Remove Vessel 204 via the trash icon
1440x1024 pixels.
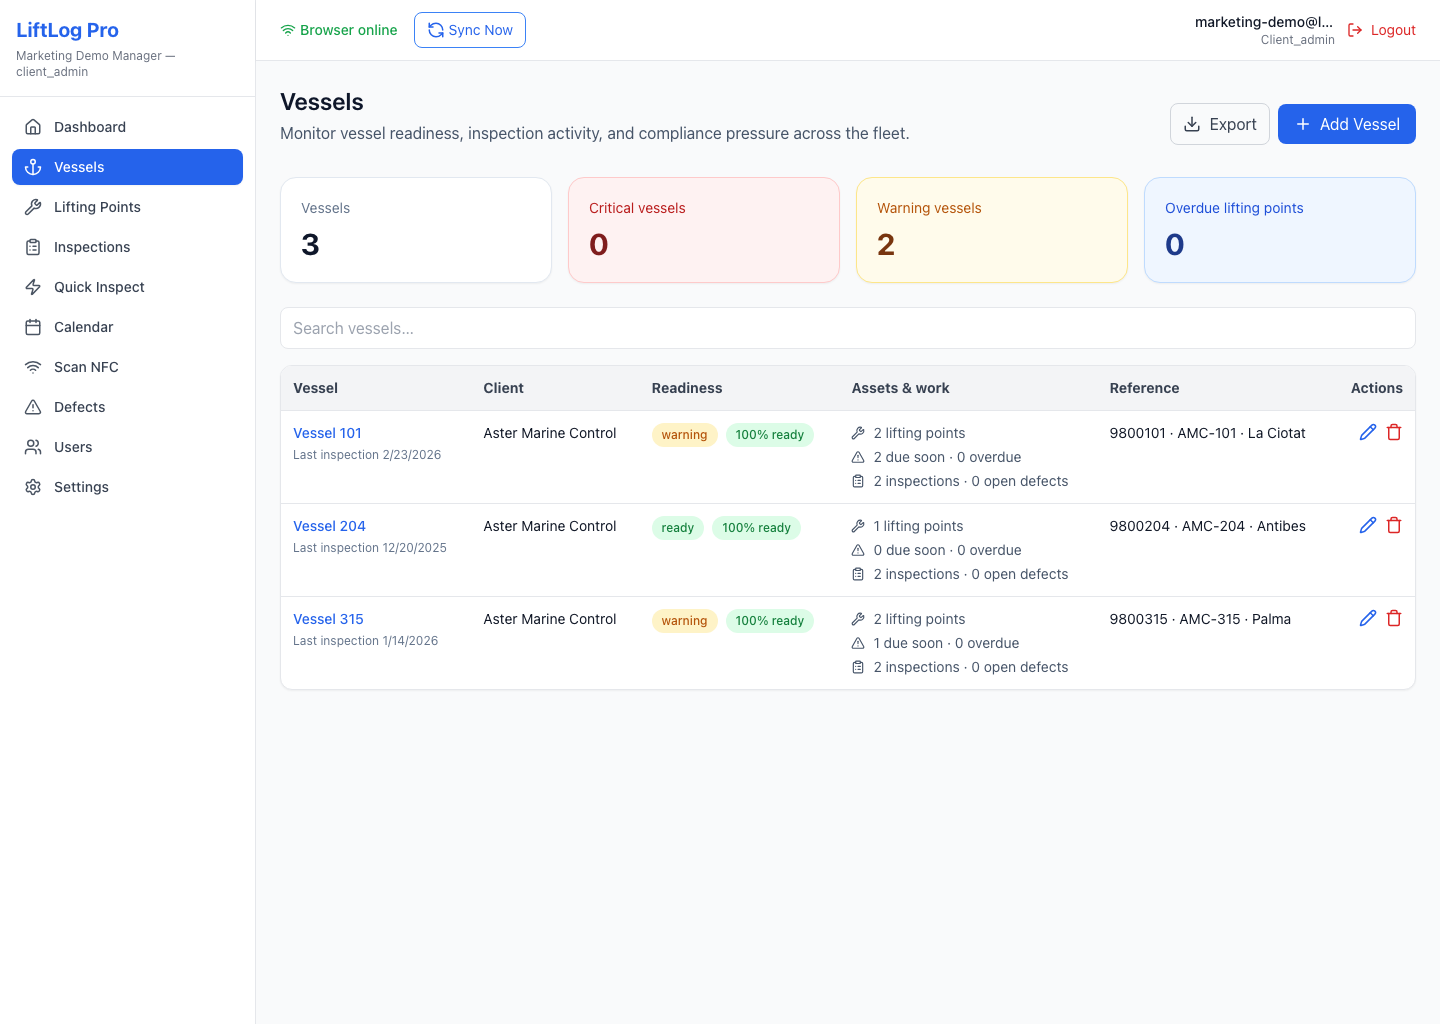point(1394,525)
